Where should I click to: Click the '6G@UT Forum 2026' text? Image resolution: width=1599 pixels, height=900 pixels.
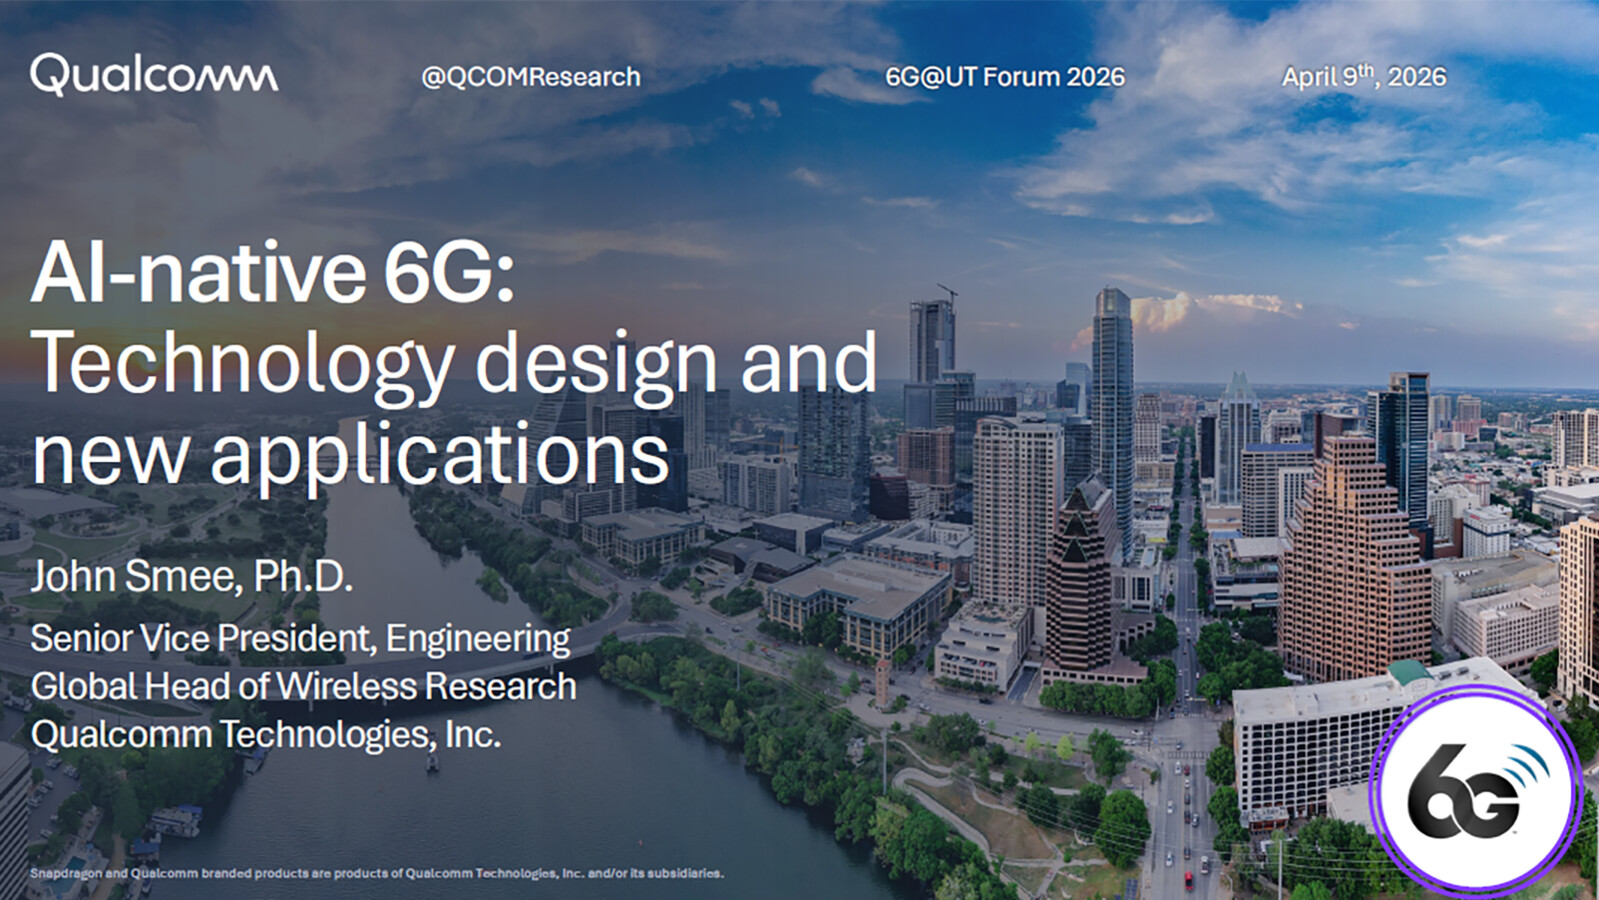(x=1005, y=77)
